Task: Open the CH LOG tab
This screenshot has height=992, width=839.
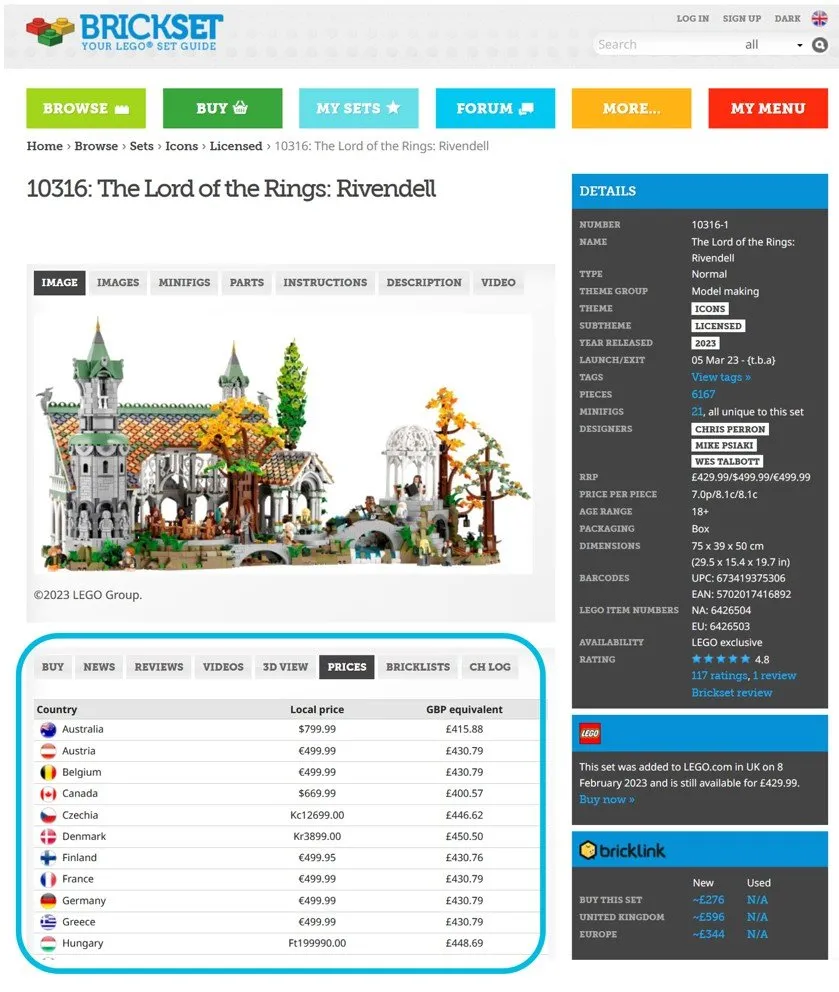Action: (490, 667)
